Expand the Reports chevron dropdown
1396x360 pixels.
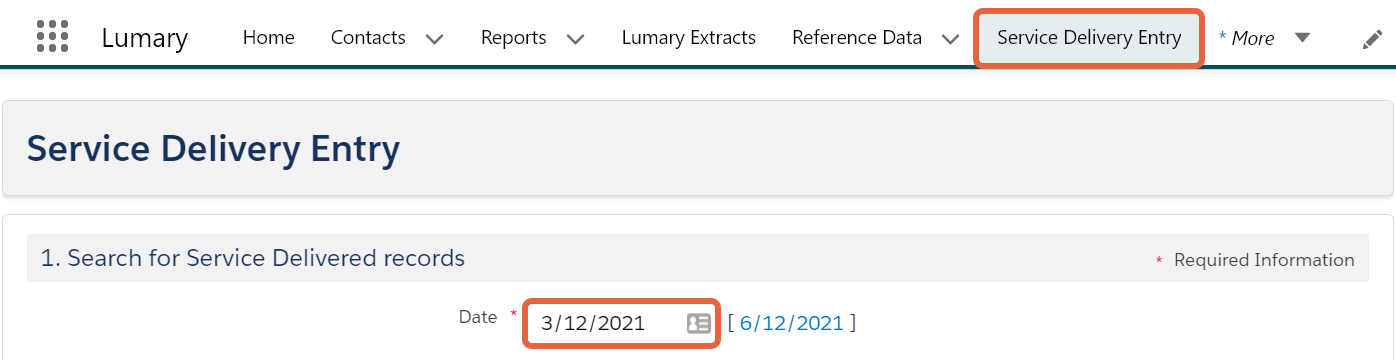[575, 39]
